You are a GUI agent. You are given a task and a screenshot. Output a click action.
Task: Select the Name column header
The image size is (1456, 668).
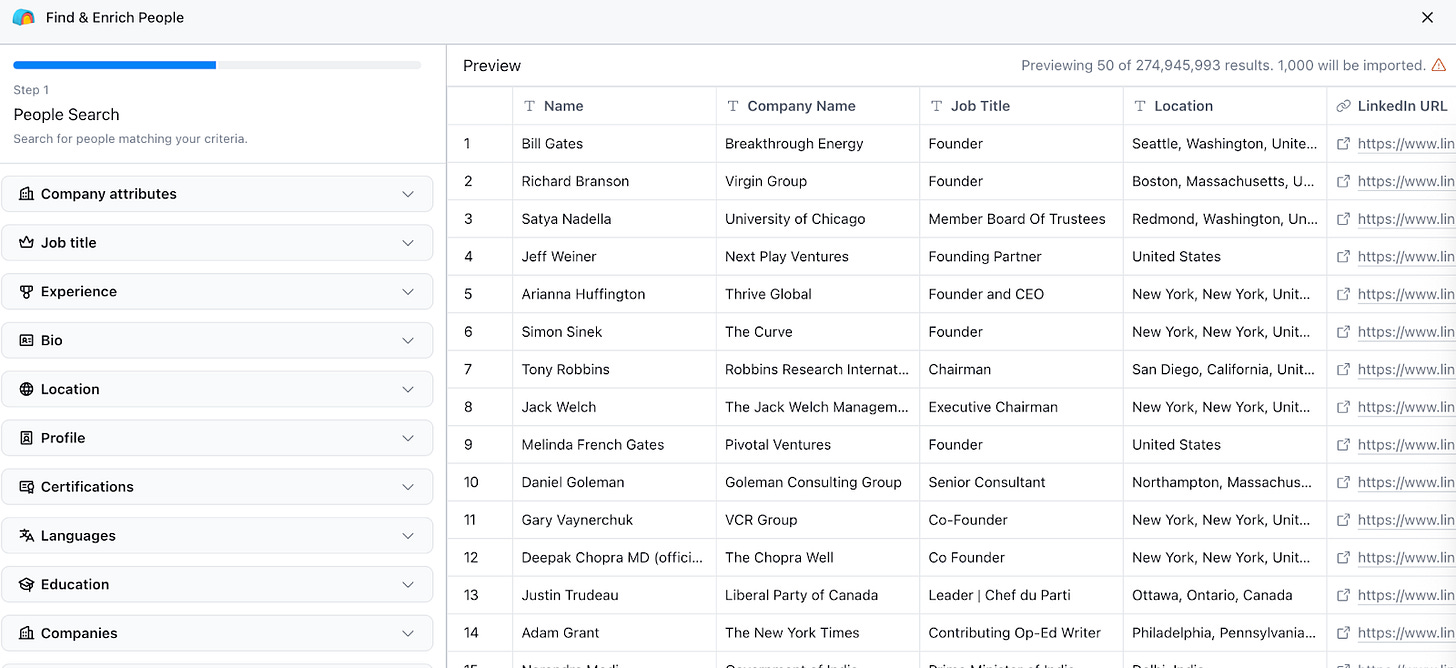pyautogui.click(x=614, y=106)
